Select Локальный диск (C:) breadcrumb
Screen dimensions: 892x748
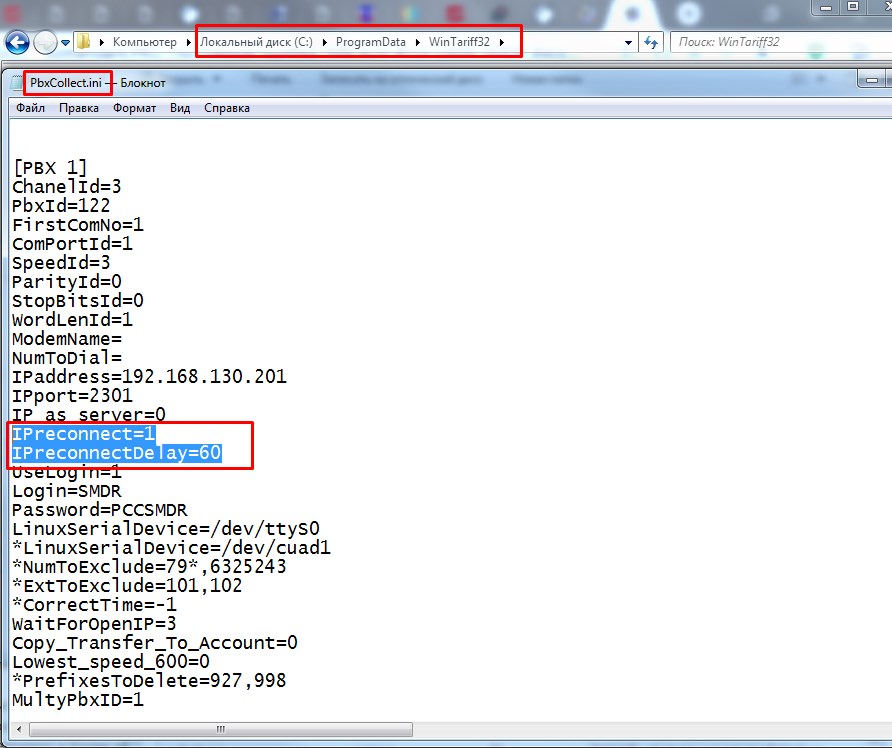257,42
